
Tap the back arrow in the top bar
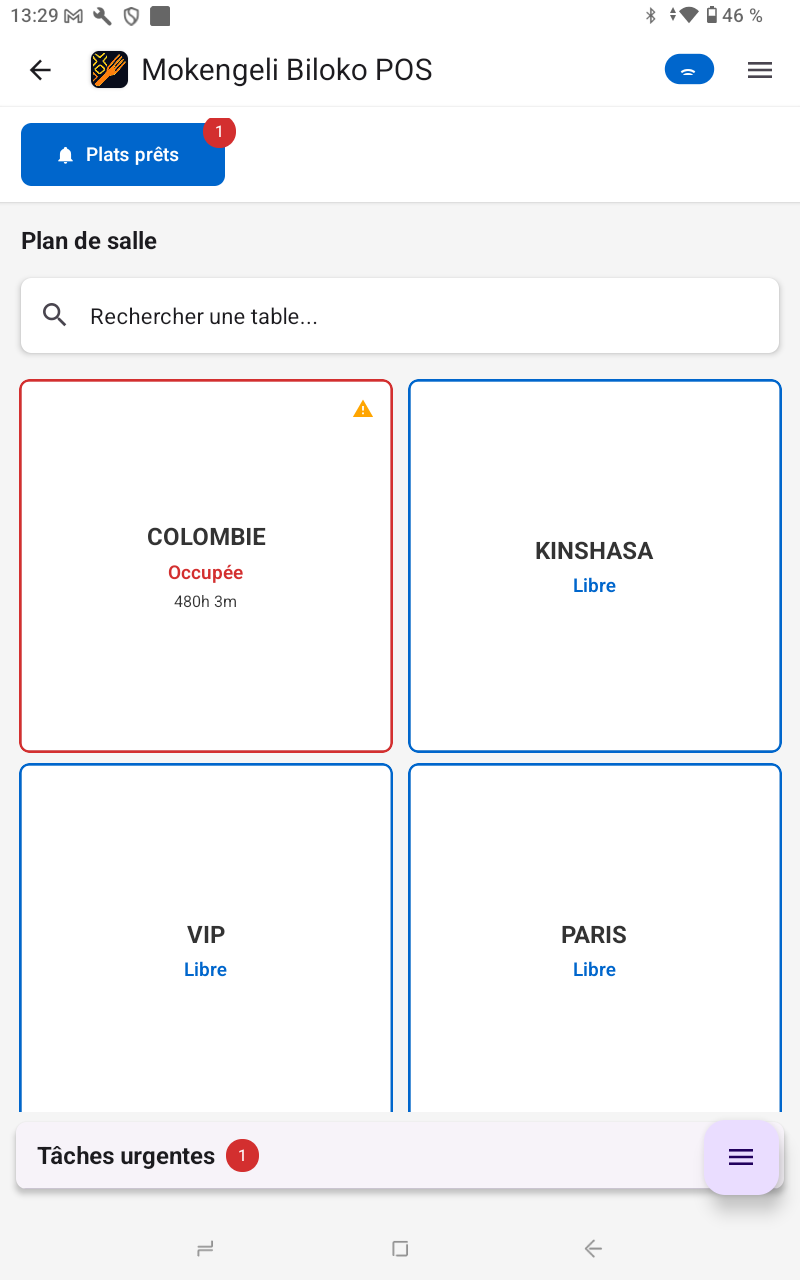(39, 69)
